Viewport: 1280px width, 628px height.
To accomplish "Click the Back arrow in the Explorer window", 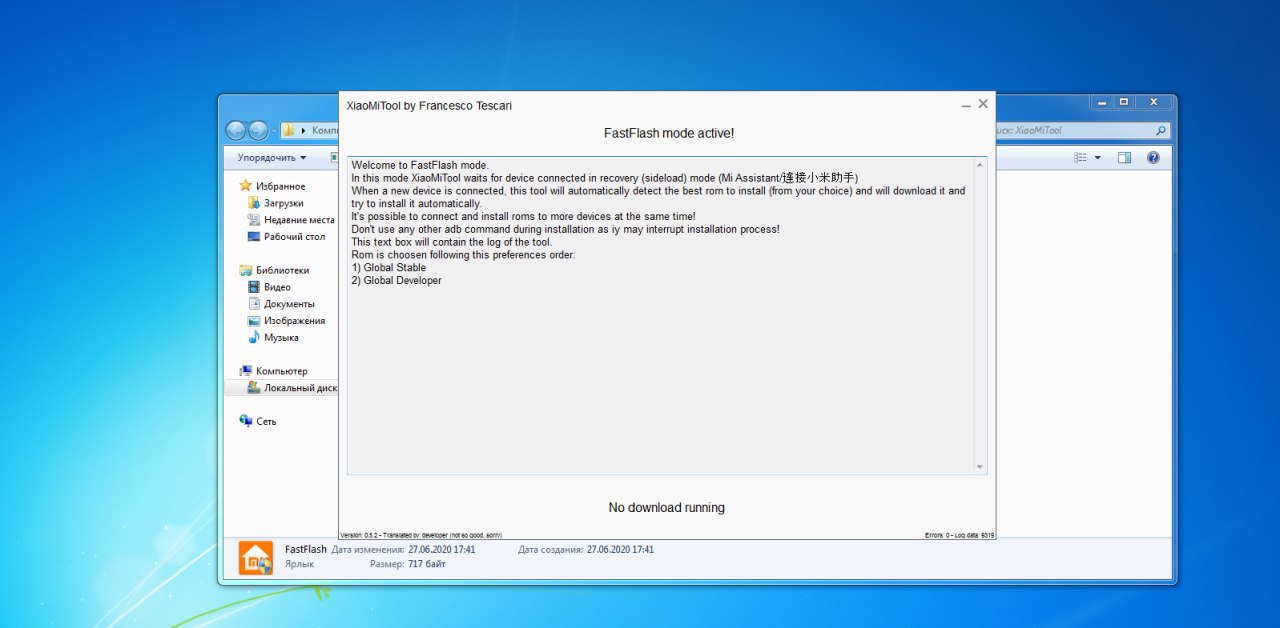I will 236,130.
